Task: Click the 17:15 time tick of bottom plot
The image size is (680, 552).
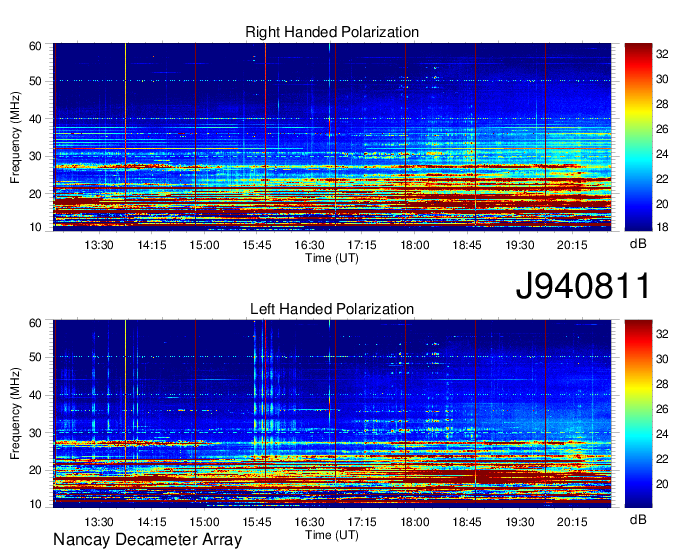Action: pos(362,522)
